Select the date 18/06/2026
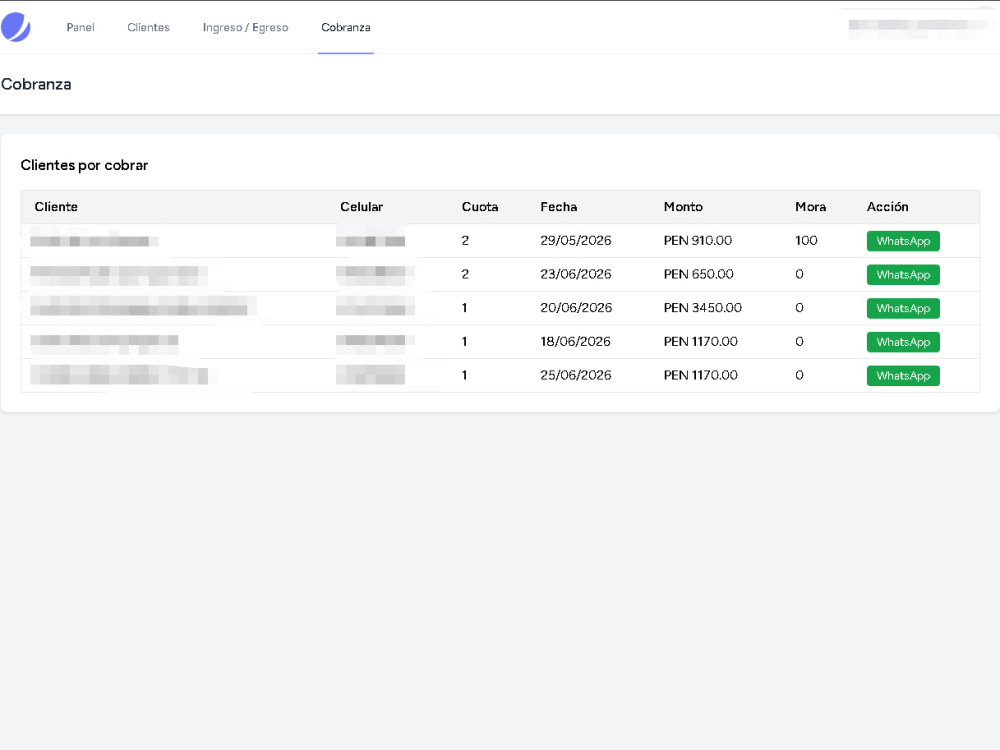This screenshot has height=750, width=1000. 575,342
